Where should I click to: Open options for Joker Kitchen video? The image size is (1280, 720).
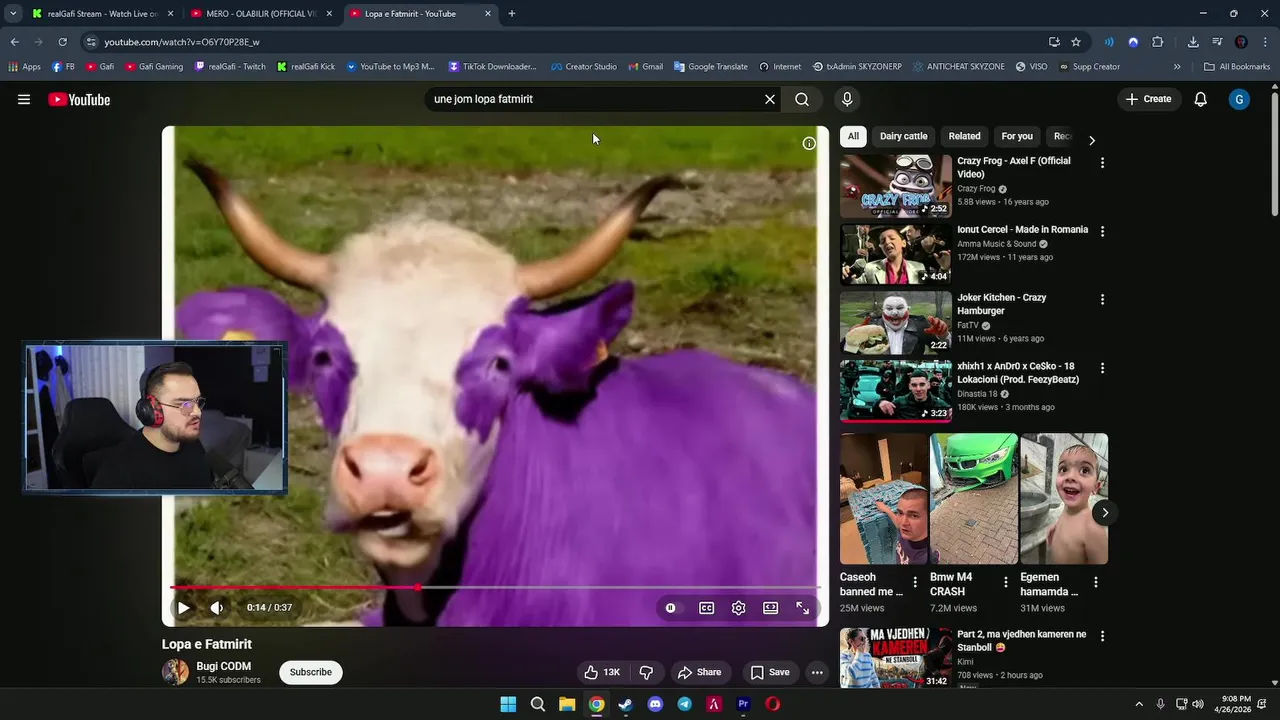(x=1103, y=299)
